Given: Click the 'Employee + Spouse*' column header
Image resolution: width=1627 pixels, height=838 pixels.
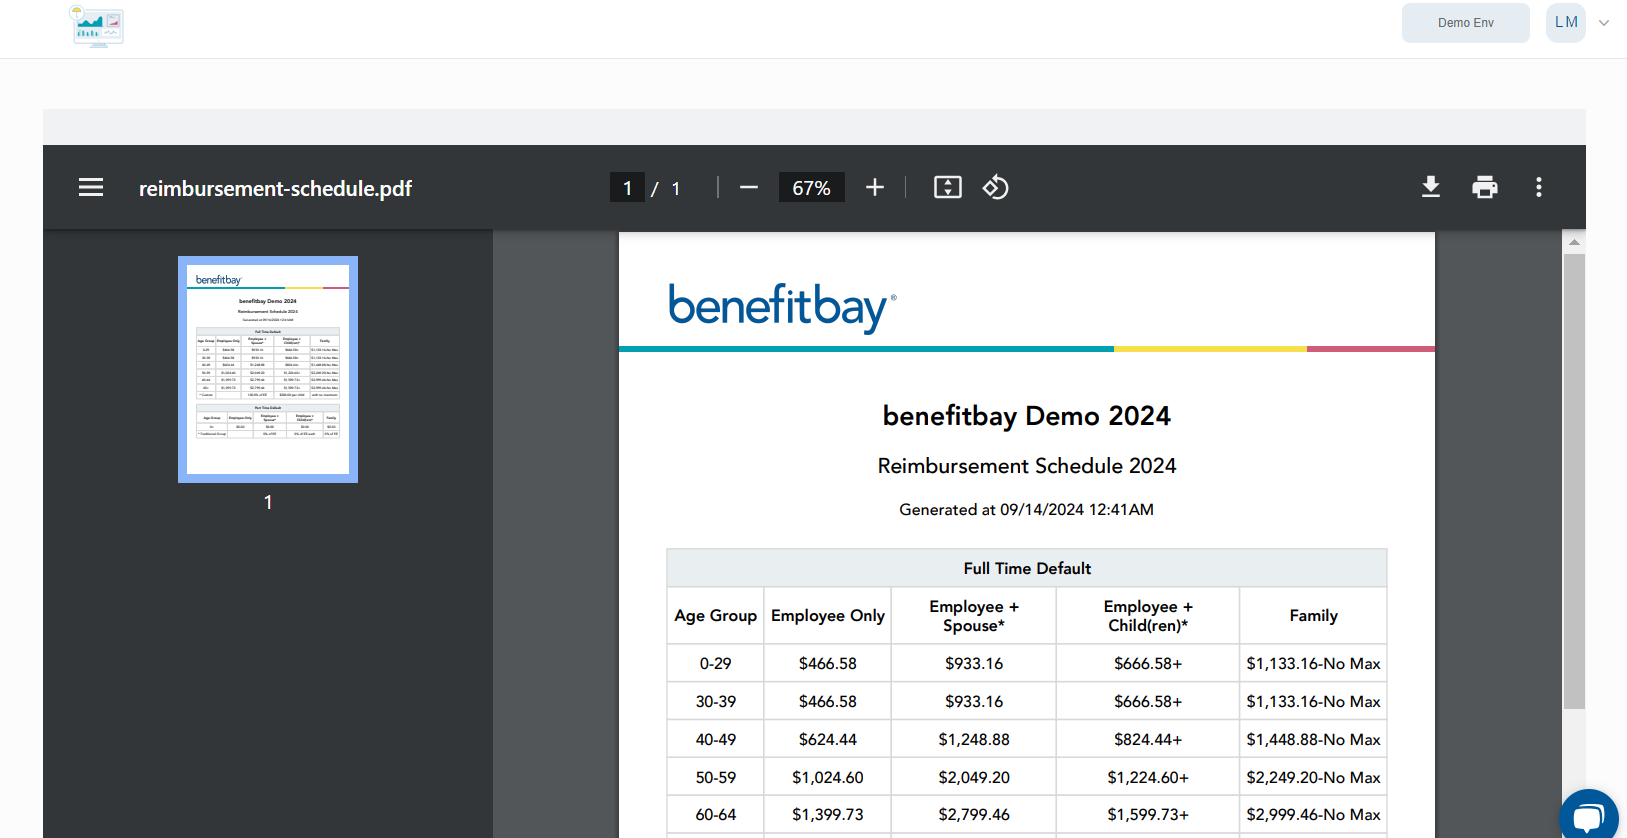Looking at the screenshot, I should tap(974, 616).
